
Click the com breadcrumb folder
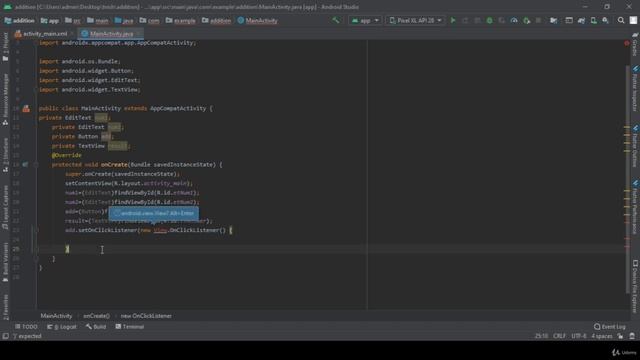(x=149, y=20)
